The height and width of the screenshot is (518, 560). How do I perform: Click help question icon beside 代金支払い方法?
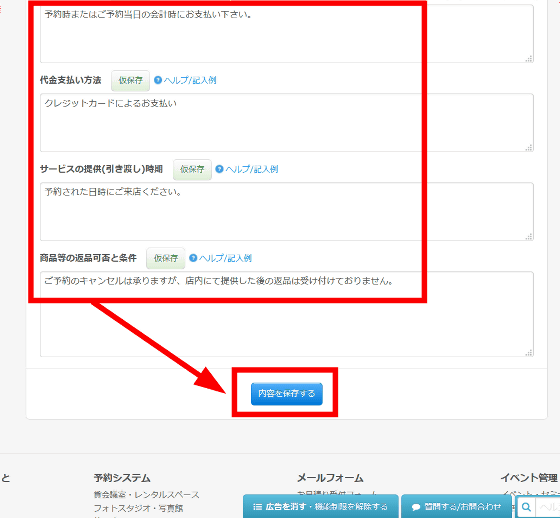coord(158,80)
